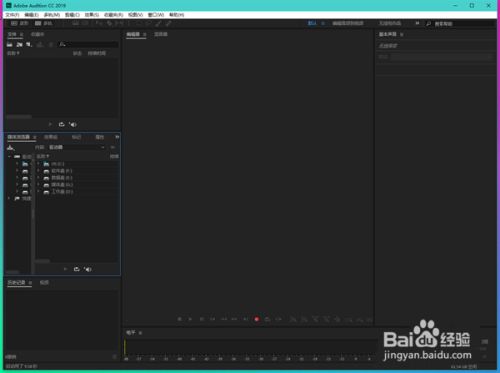The height and width of the screenshot is (373, 500).
Task: Click the shortcuts icon in Media Browser
Action: pos(11,147)
